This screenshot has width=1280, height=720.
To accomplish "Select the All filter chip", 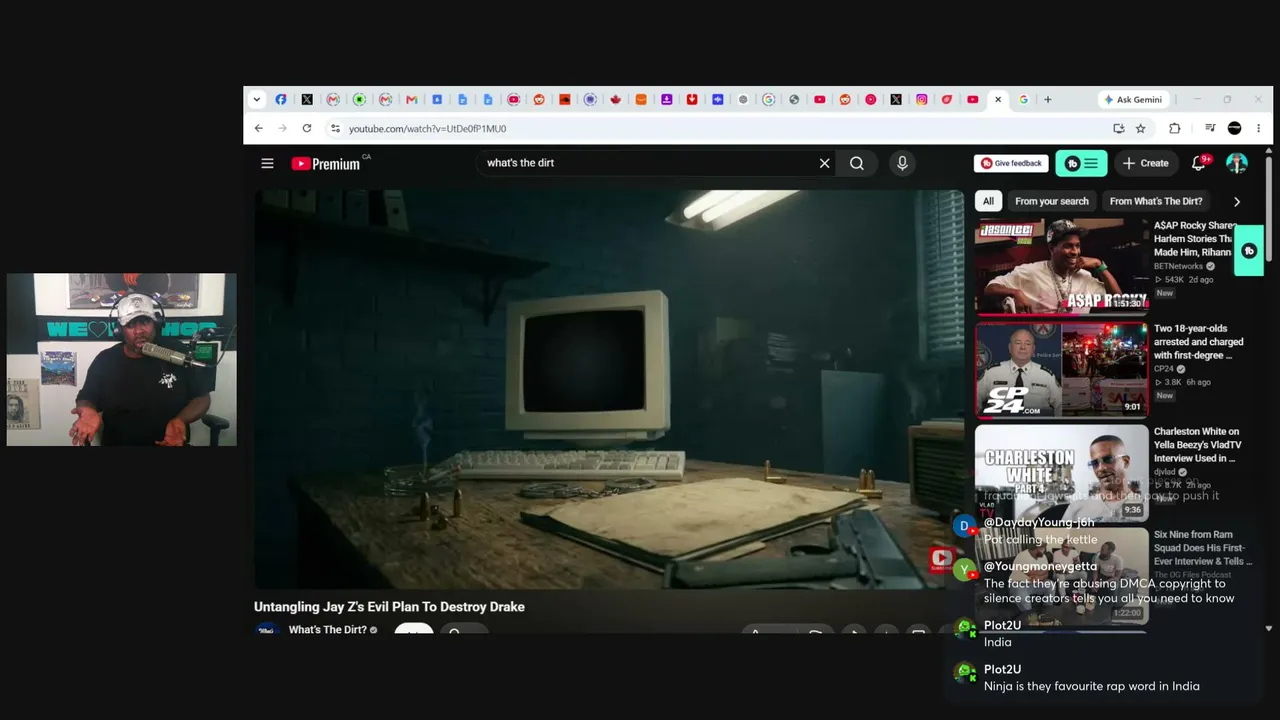I will [x=988, y=201].
